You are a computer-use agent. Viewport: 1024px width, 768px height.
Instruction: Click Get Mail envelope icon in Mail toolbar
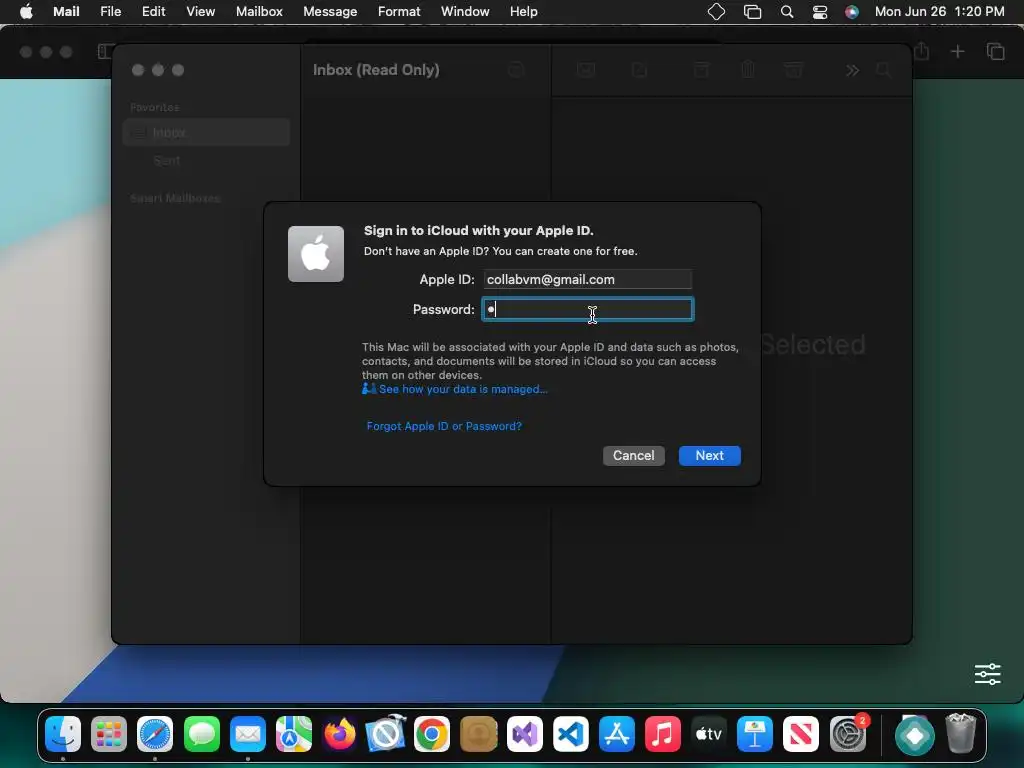tap(586, 70)
